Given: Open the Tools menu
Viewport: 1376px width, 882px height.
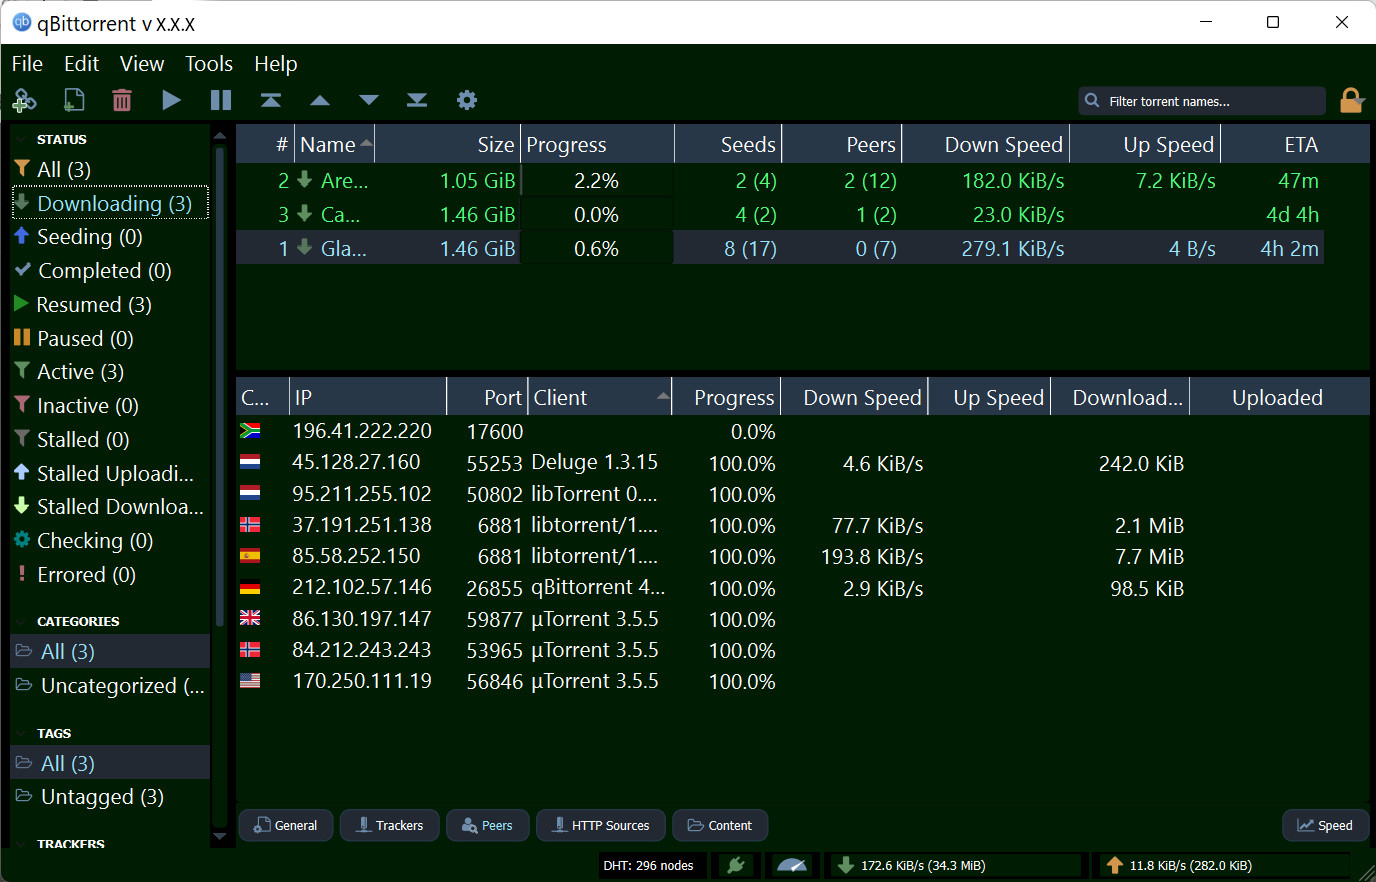Looking at the screenshot, I should 209,64.
